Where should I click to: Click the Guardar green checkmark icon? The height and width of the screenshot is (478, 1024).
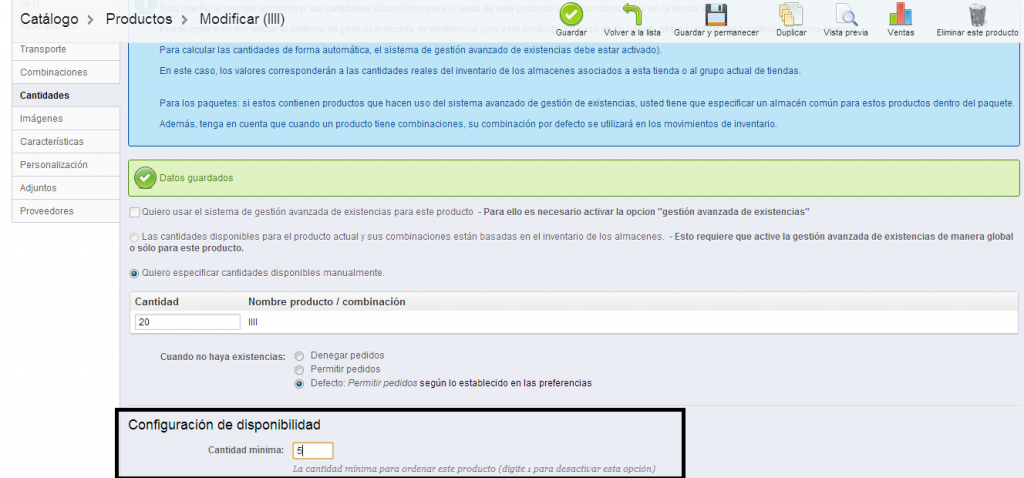(571, 15)
